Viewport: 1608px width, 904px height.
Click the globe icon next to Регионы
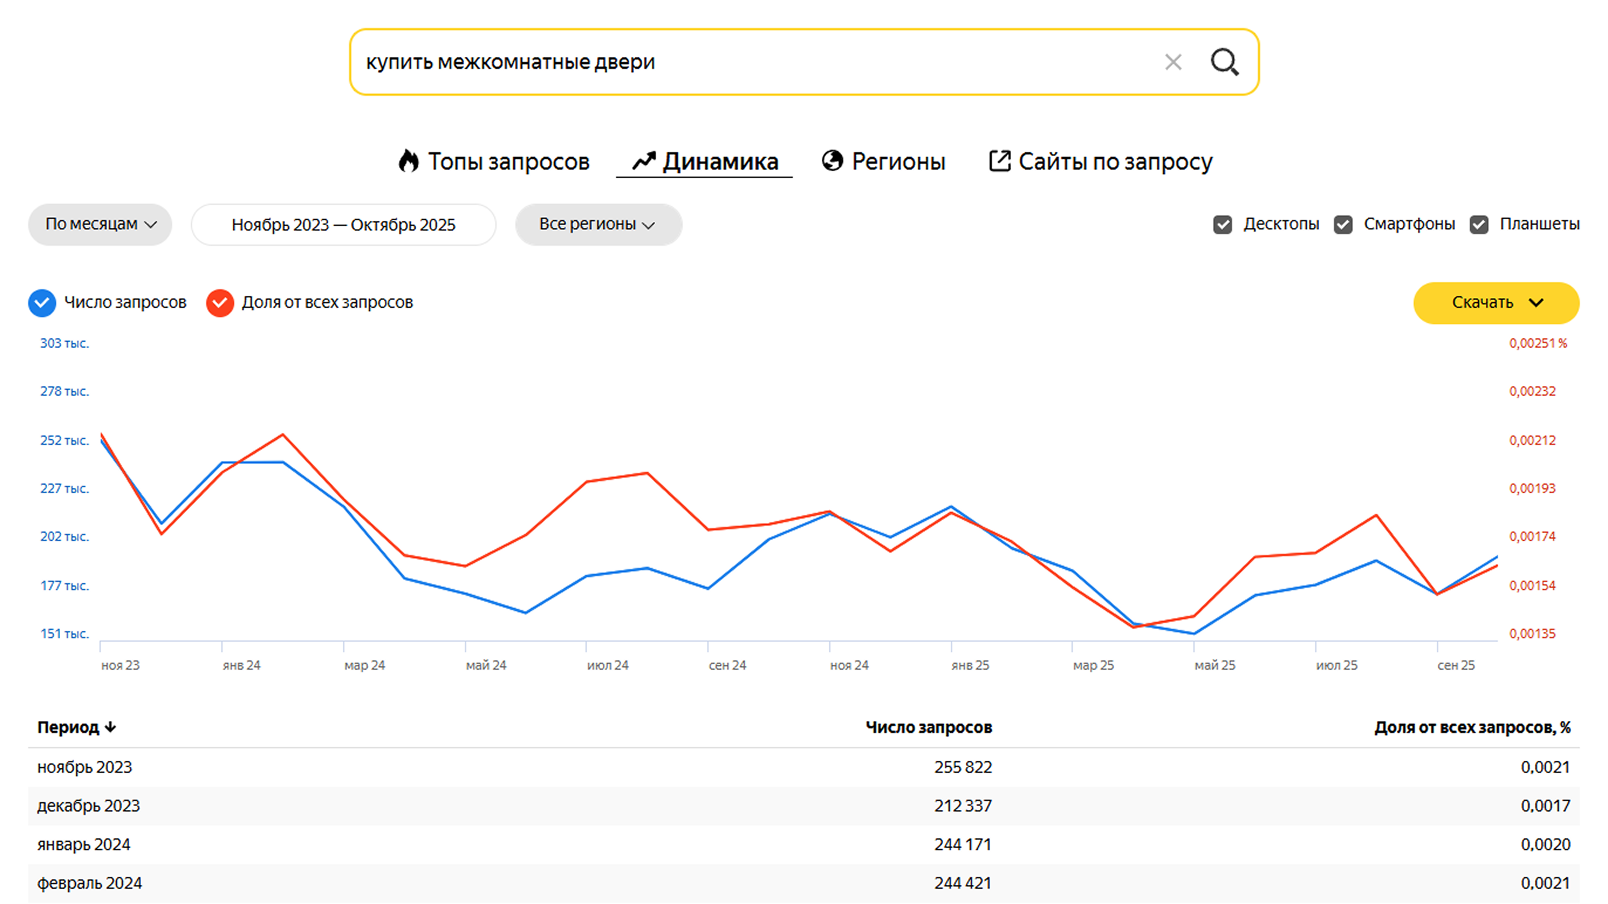833,160
